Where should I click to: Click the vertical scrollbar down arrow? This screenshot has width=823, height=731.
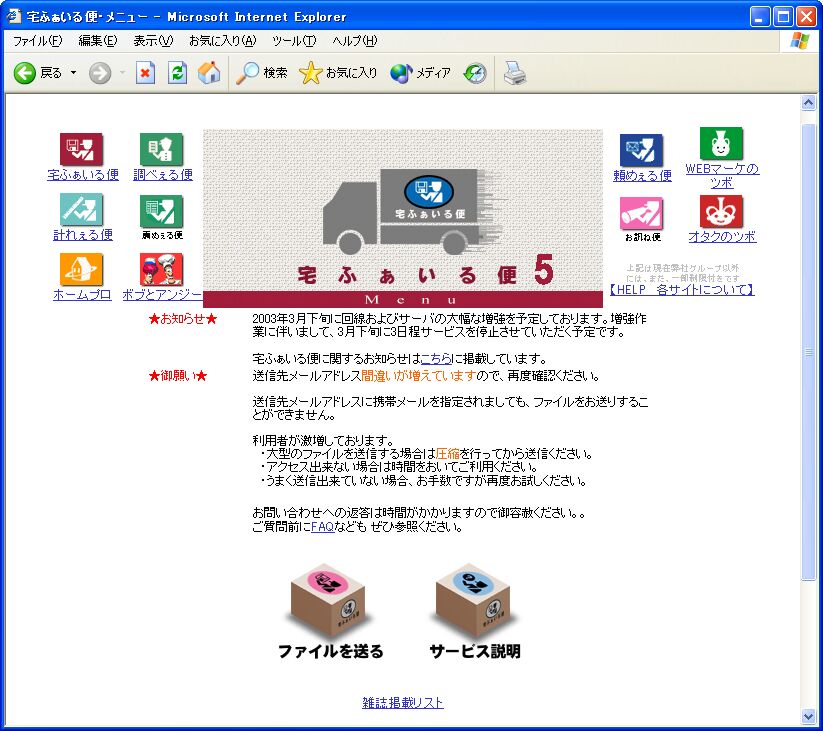click(x=809, y=716)
